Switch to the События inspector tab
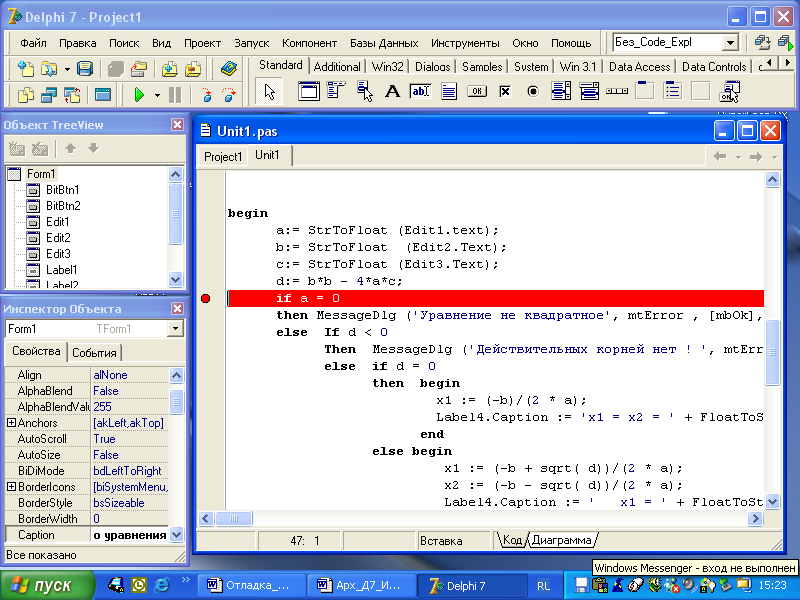Image resolution: width=800 pixels, height=600 pixels. [x=94, y=353]
